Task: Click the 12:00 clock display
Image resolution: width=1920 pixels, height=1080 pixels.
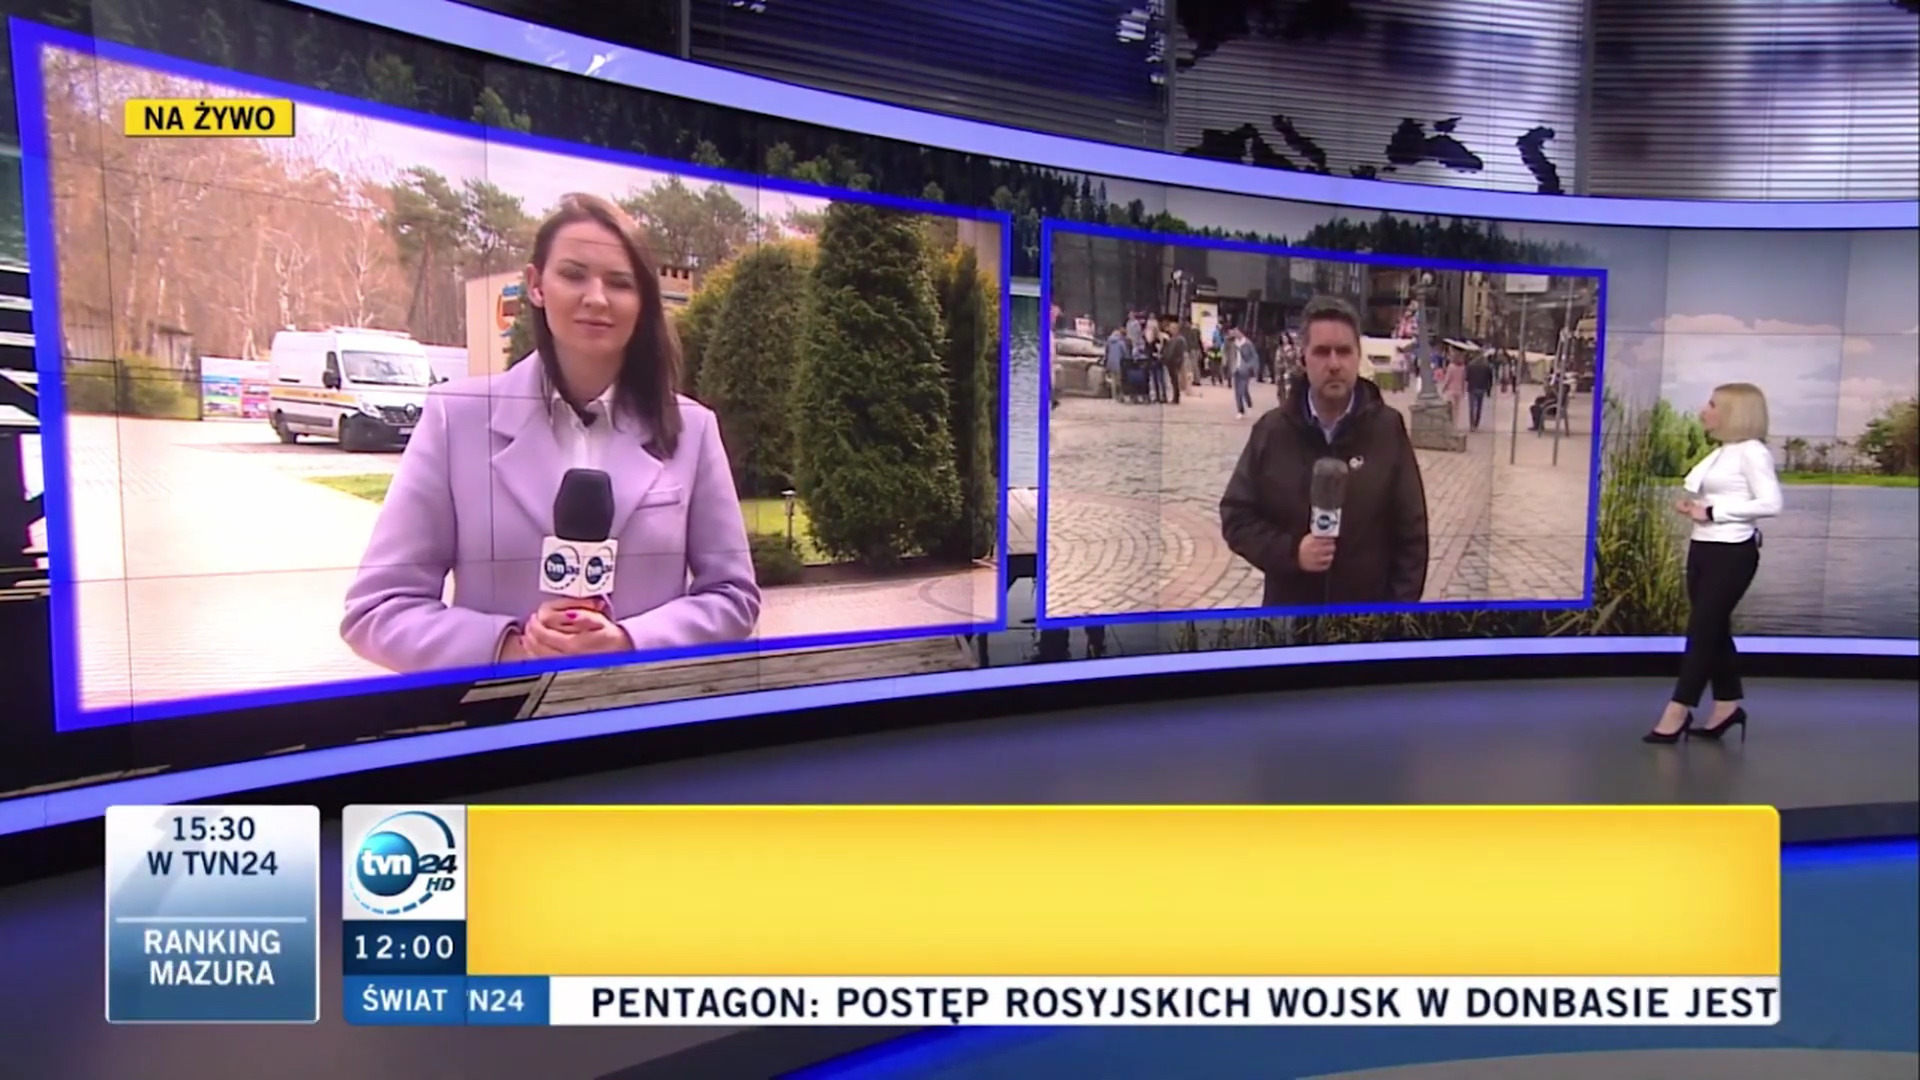Action: (404, 947)
